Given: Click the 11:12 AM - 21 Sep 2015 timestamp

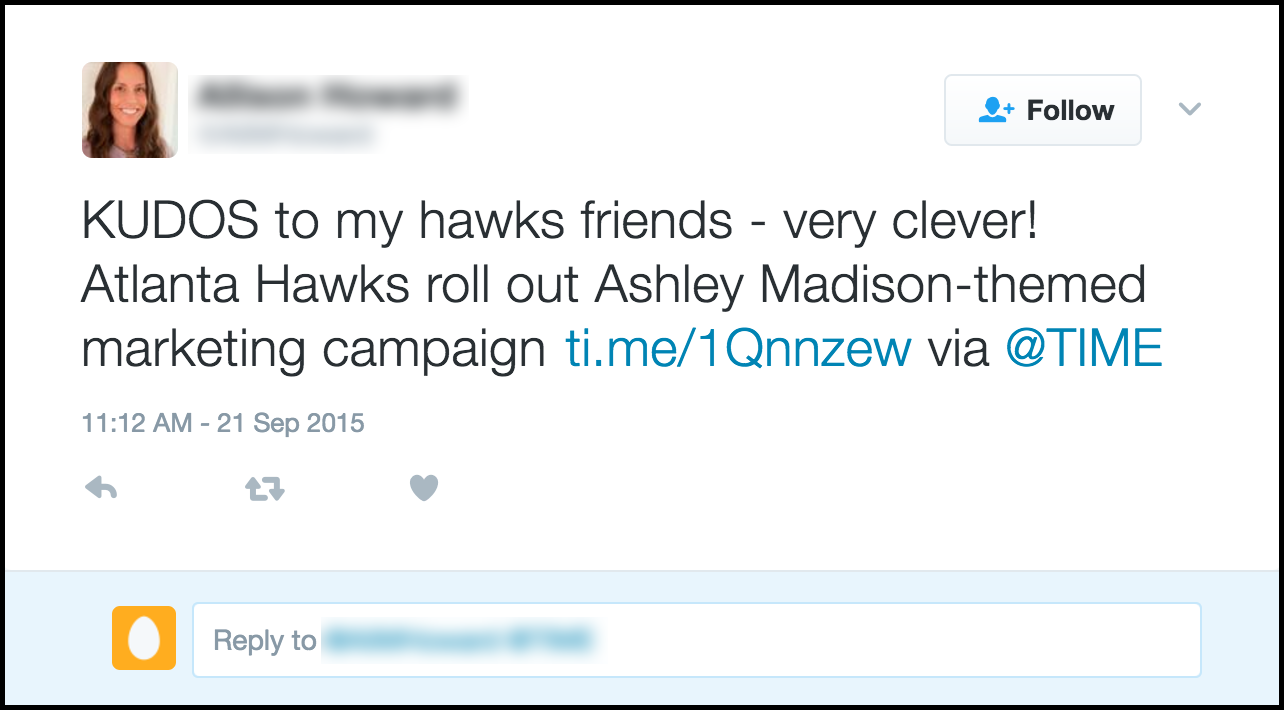Looking at the screenshot, I should tap(223, 423).
